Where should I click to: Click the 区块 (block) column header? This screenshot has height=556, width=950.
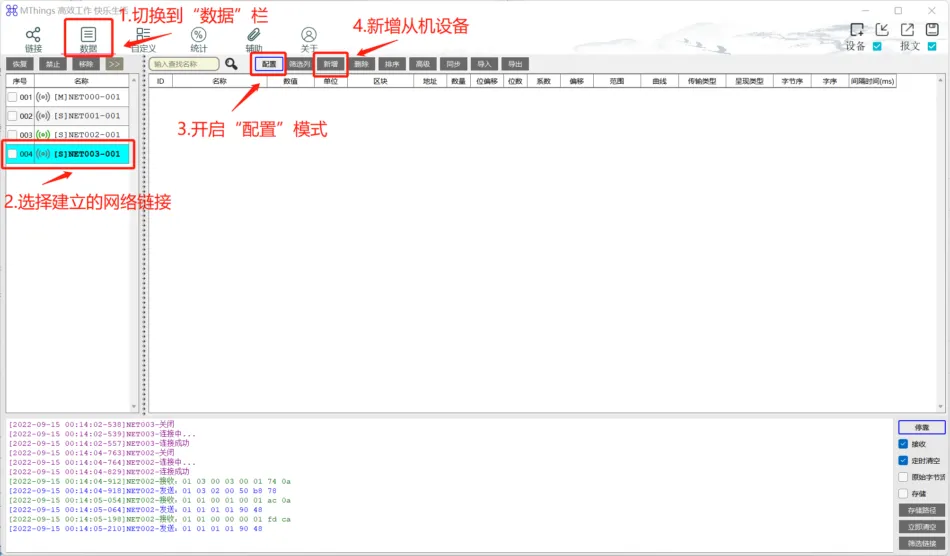tap(380, 81)
